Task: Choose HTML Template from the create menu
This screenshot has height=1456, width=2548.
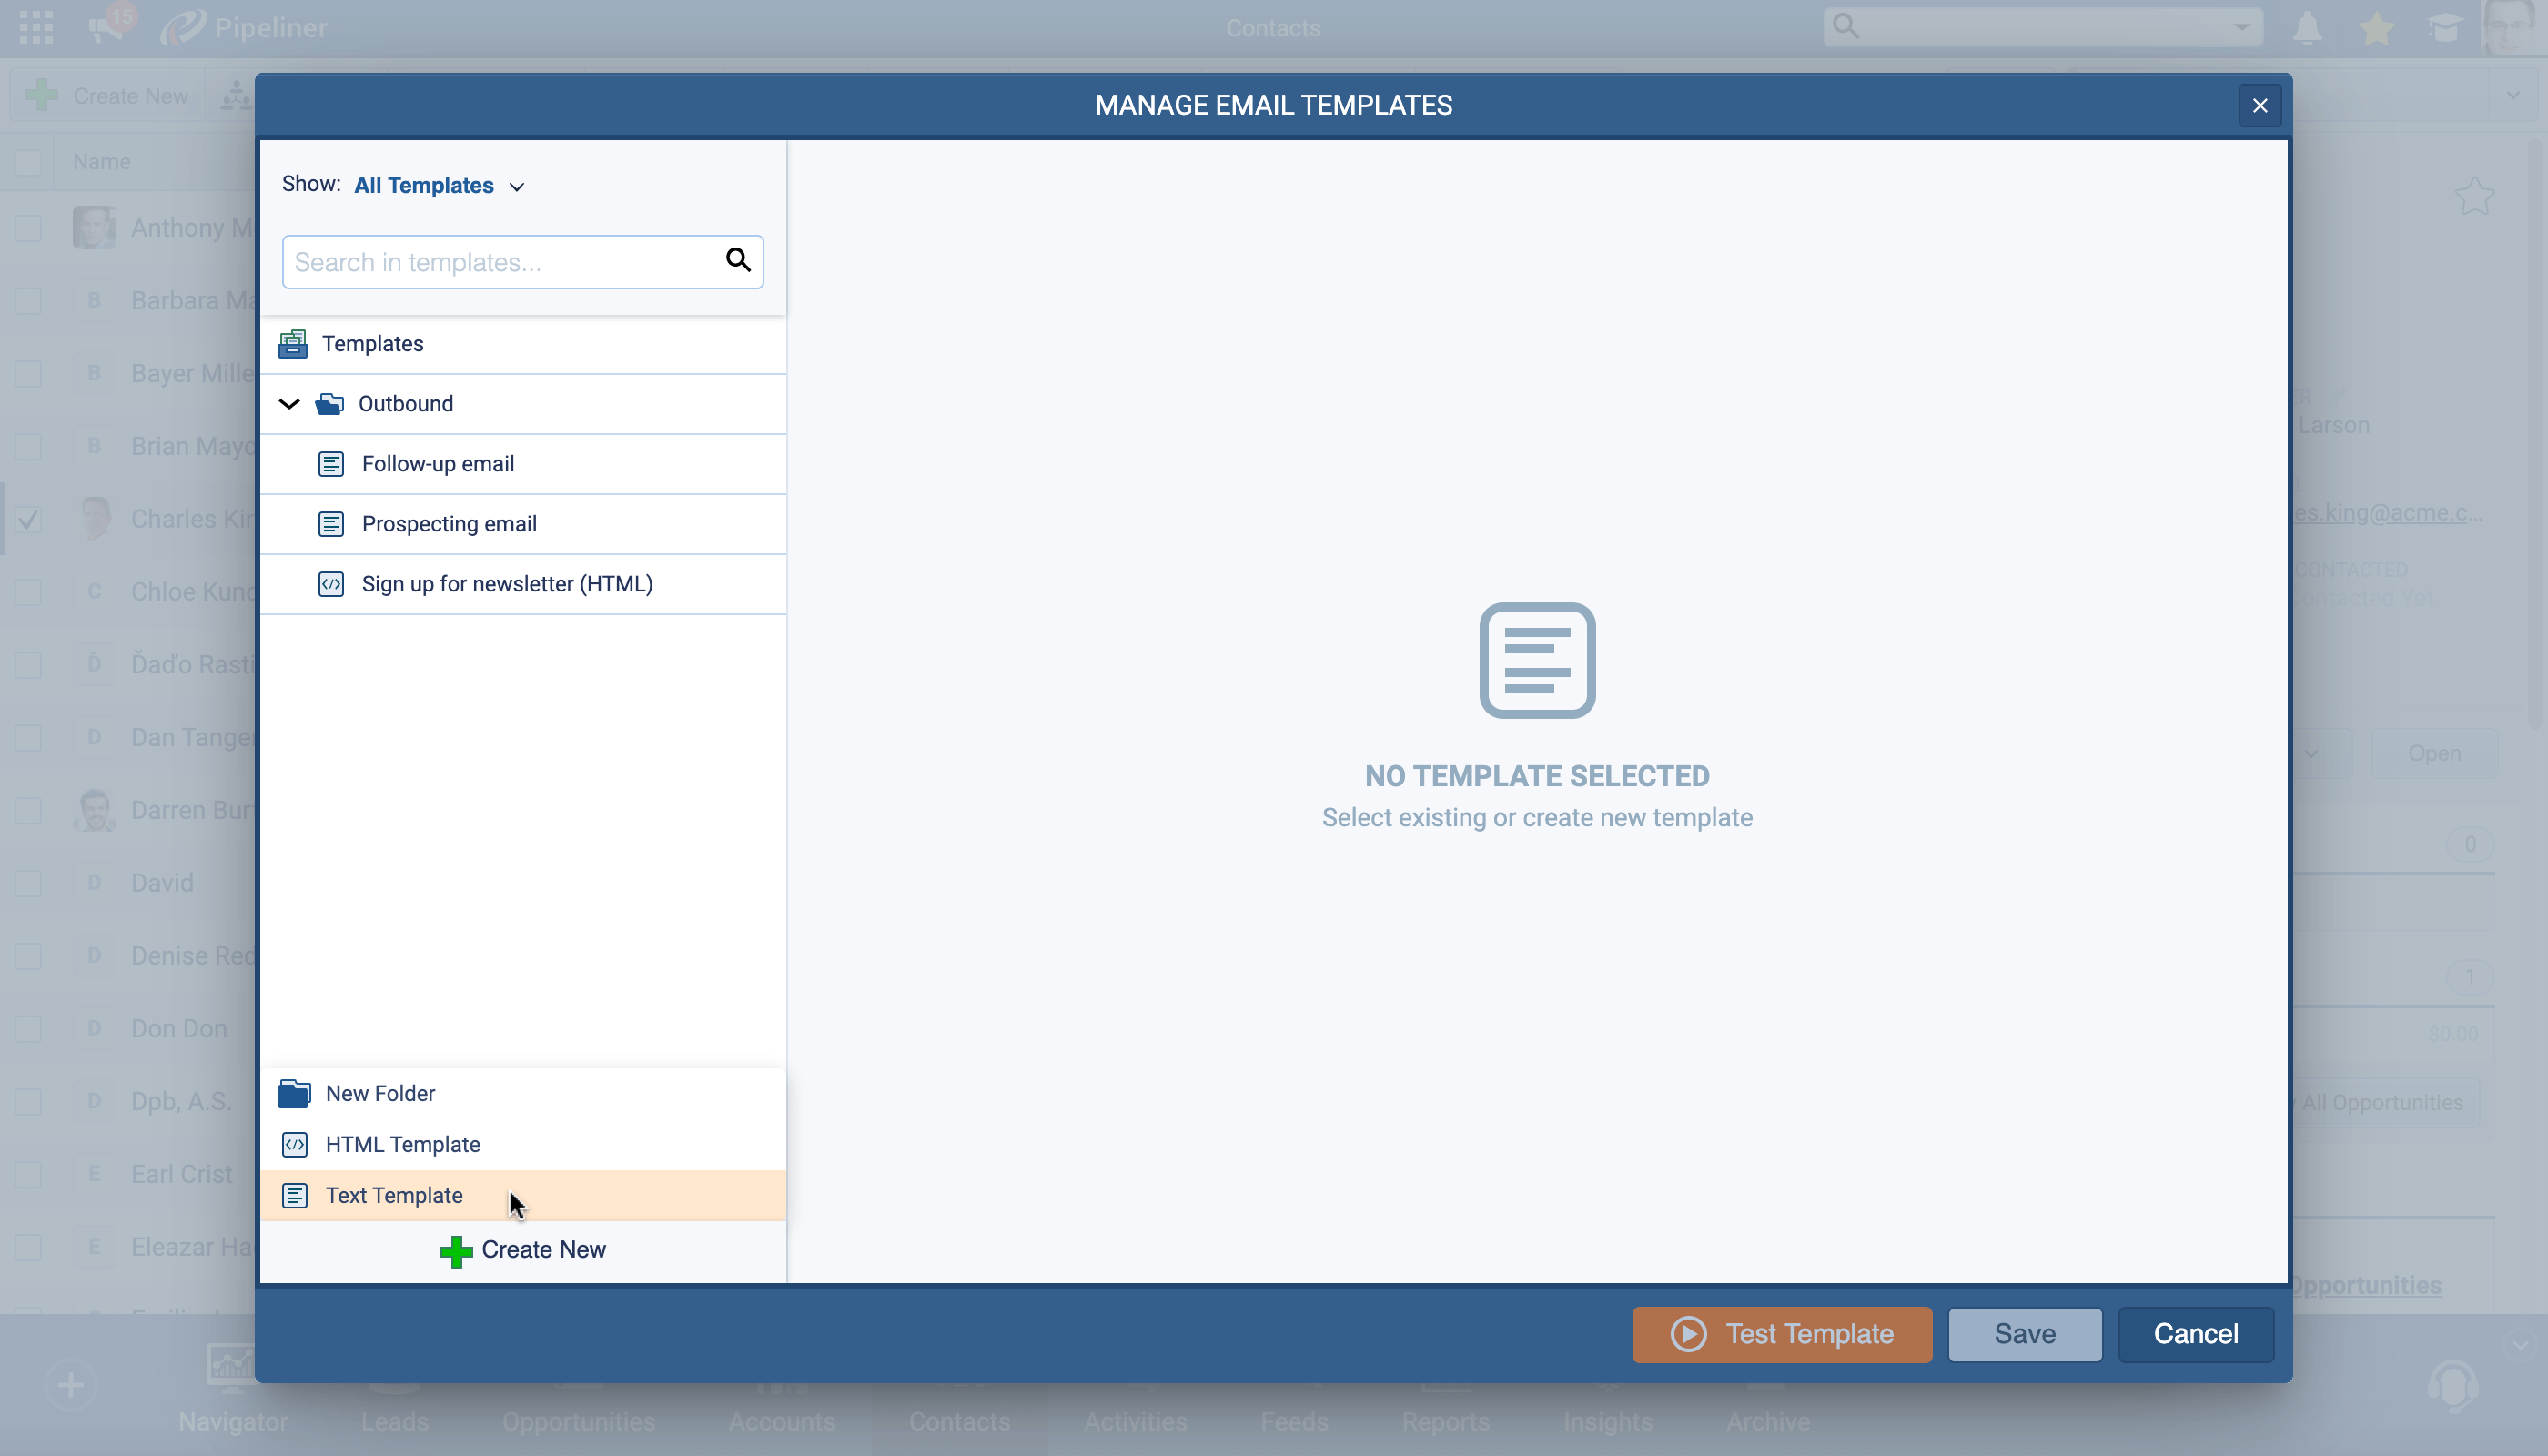Action: 402,1144
